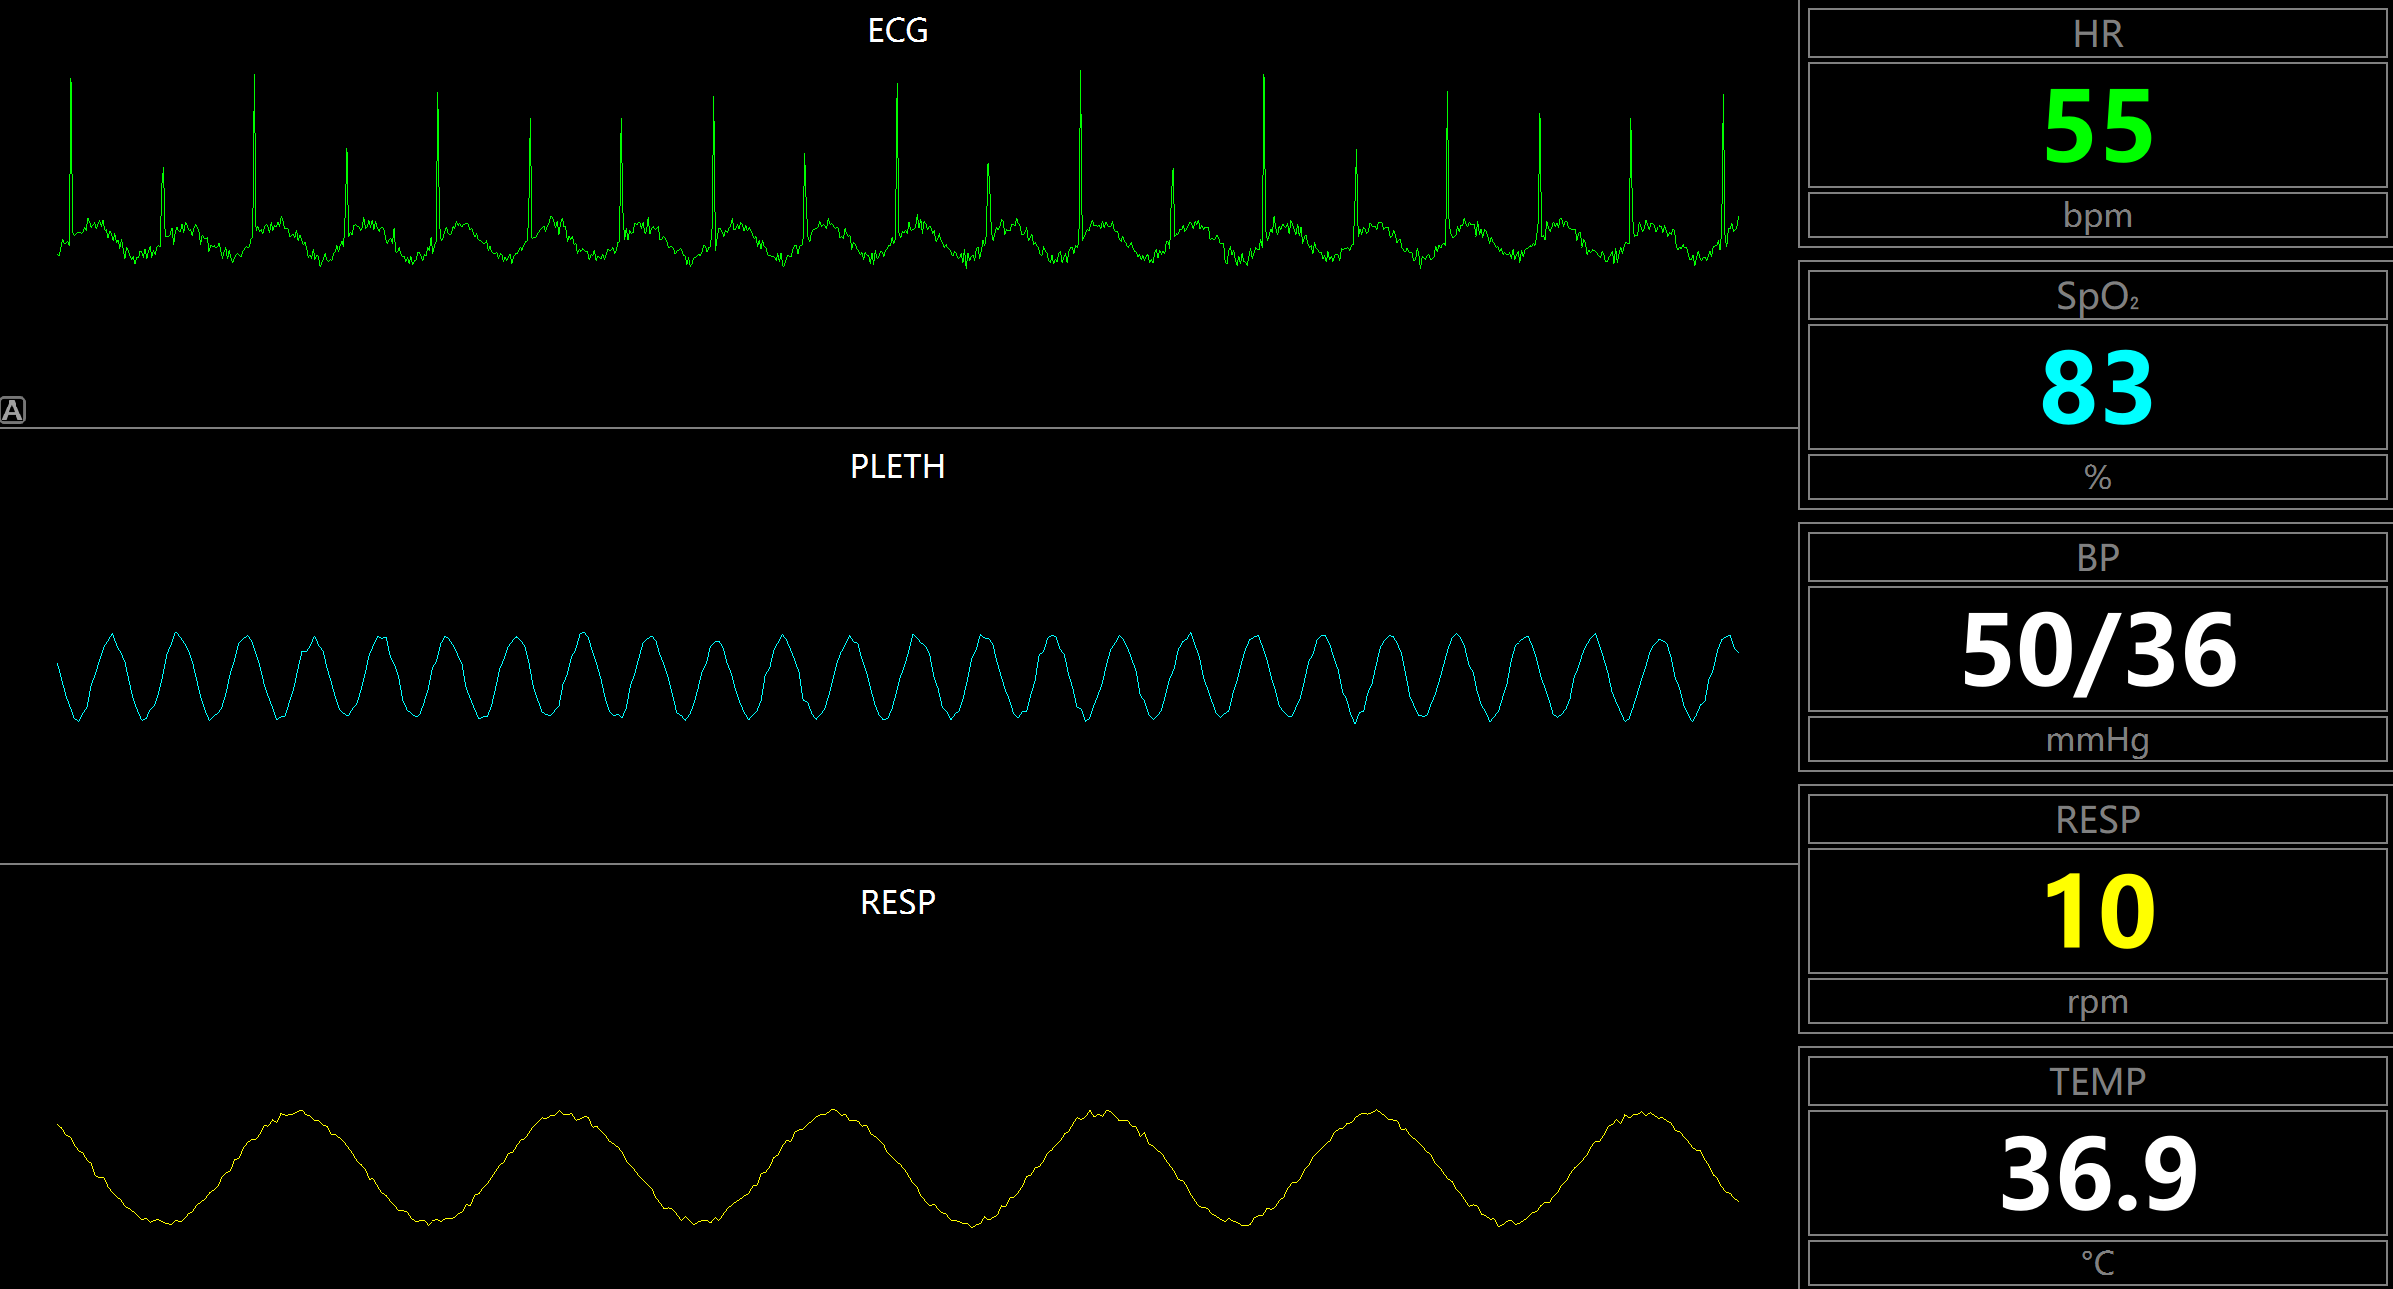Click the PLETH waveform title

[897, 467]
